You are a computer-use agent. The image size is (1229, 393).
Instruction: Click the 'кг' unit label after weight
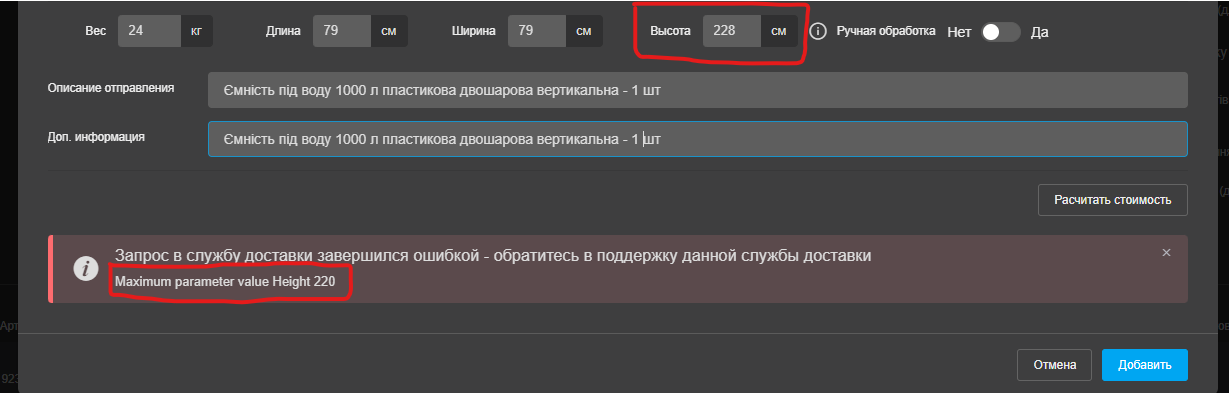196,31
